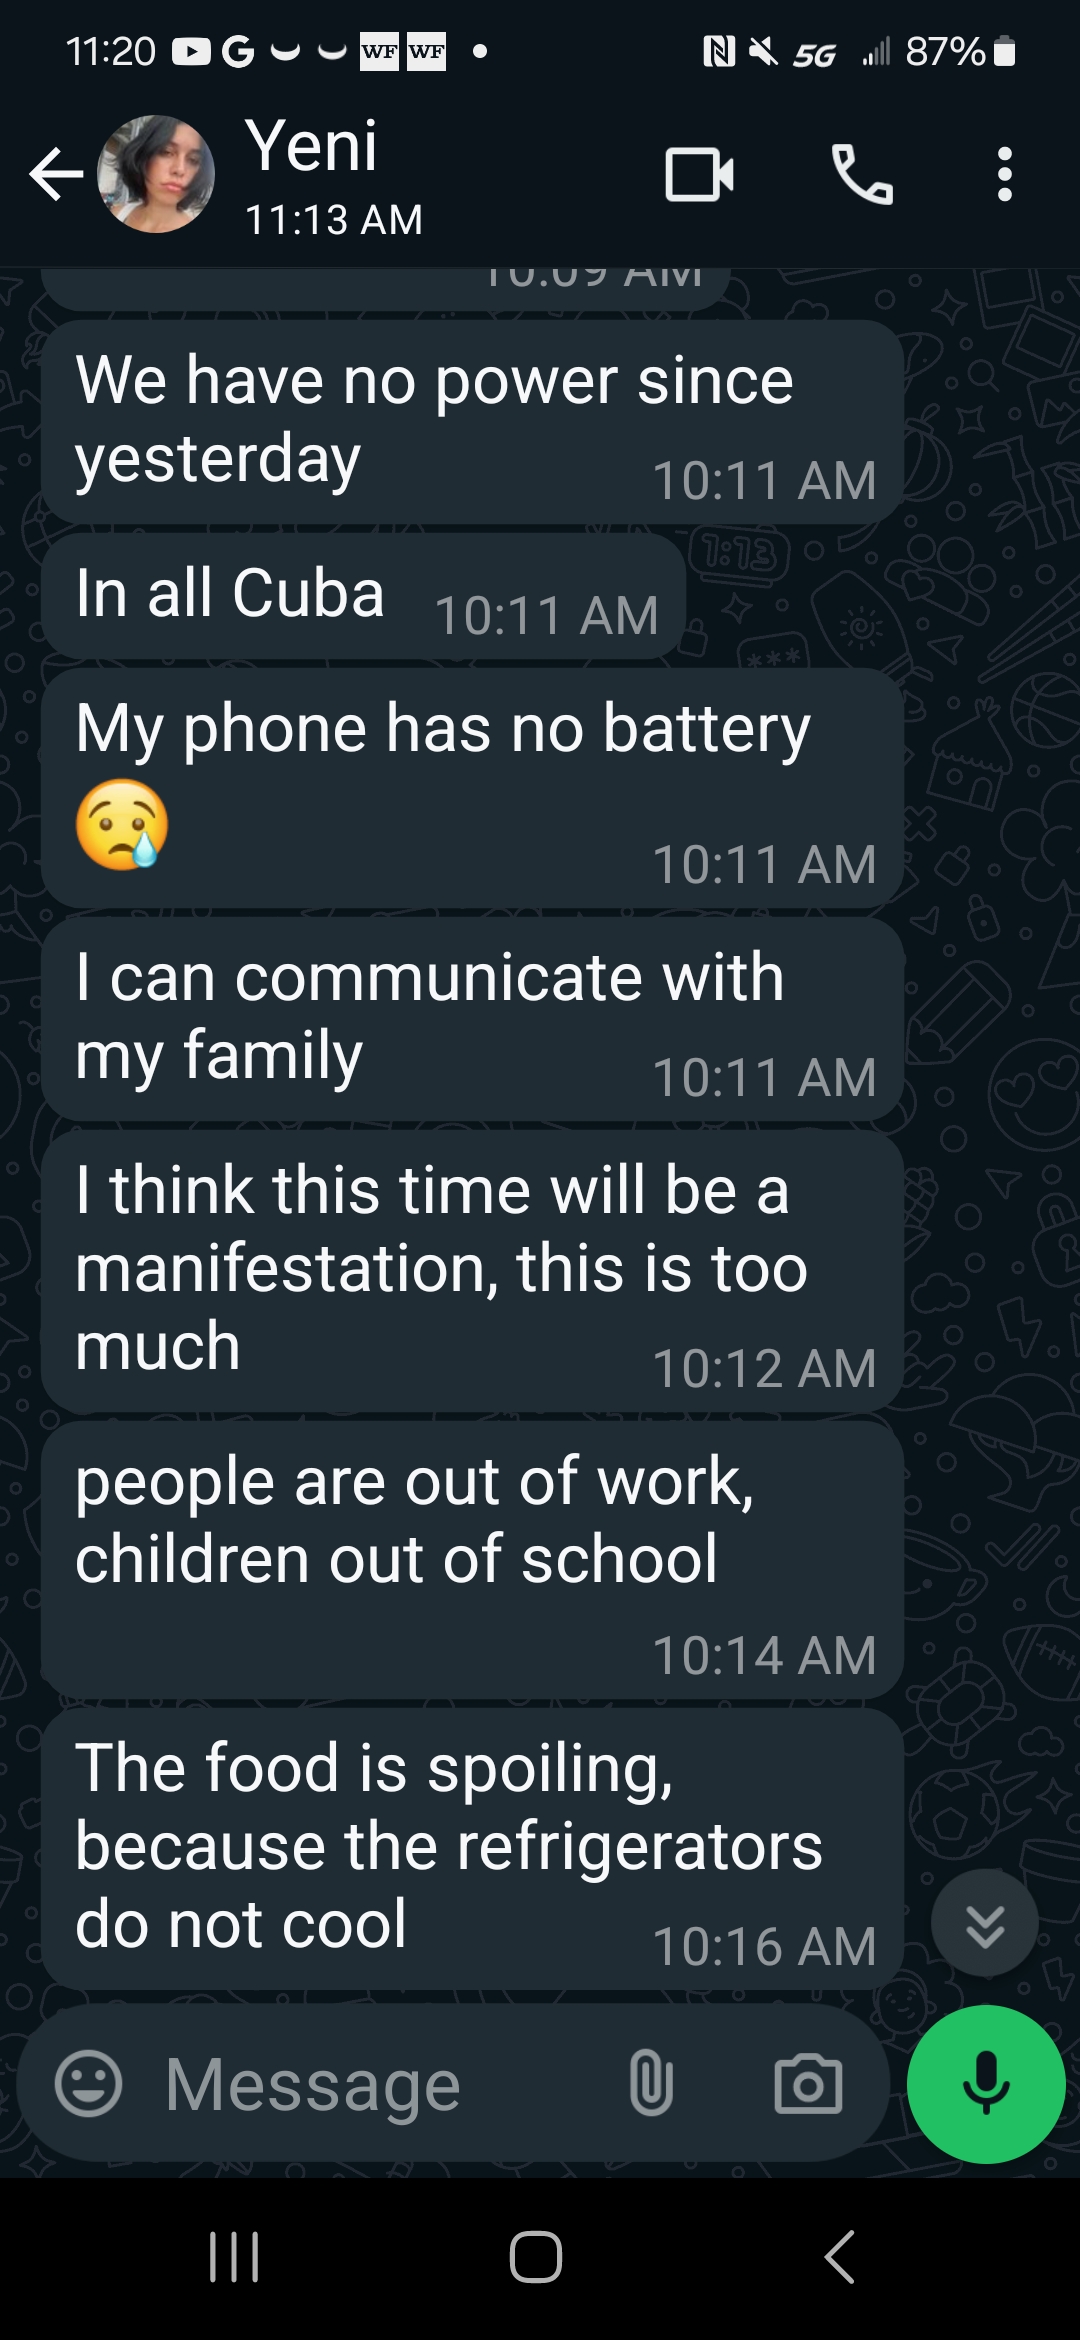Jump to latest messages with double-chevron button

click(x=985, y=1922)
